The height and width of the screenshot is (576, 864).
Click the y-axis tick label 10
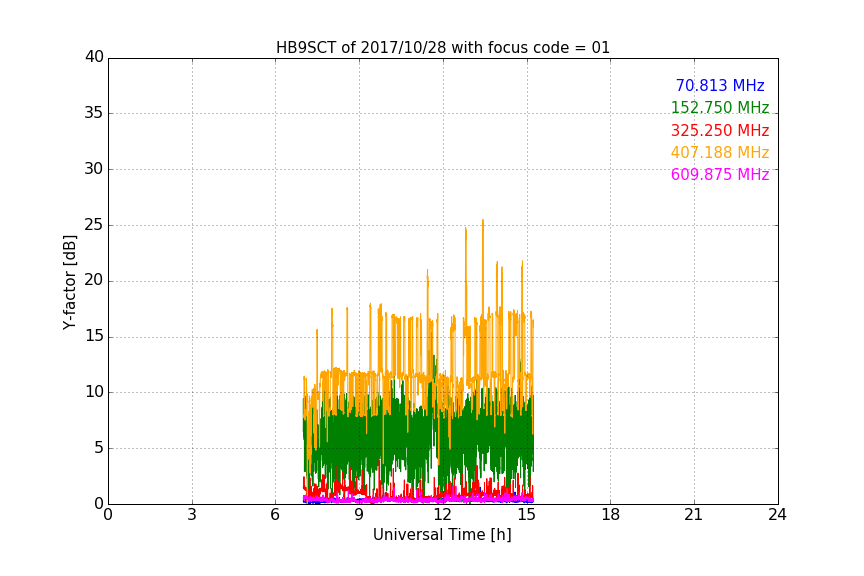pyautogui.click(x=94, y=392)
